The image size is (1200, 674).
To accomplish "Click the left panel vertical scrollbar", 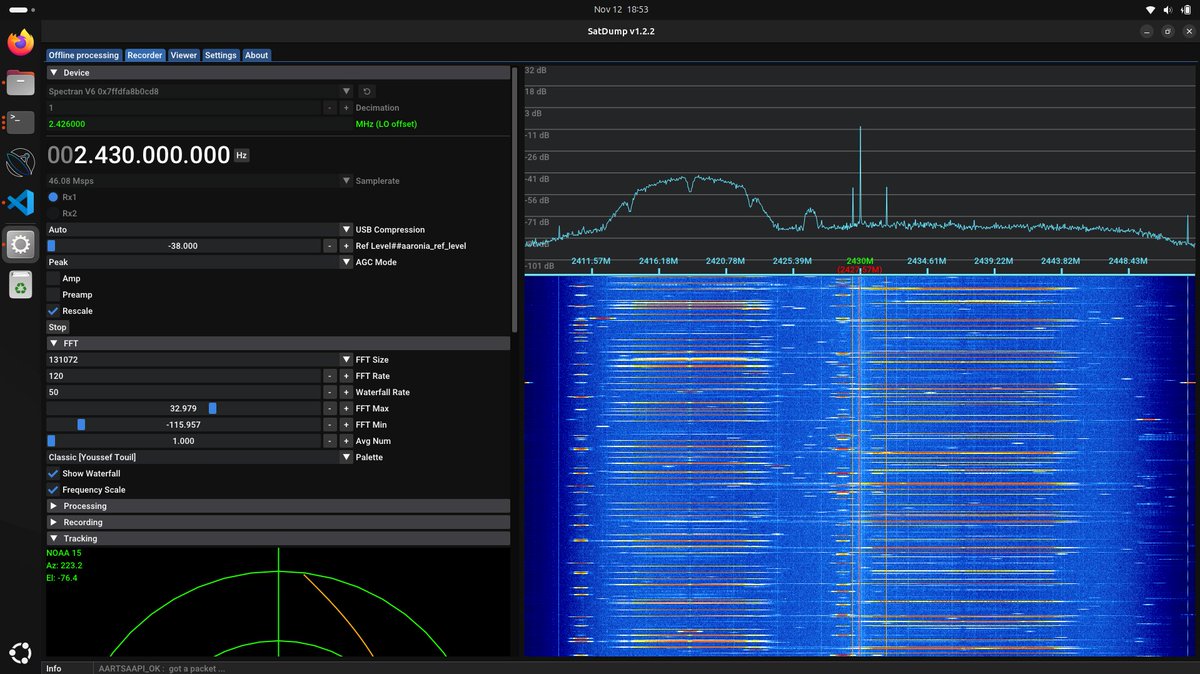I will pos(515,200).
